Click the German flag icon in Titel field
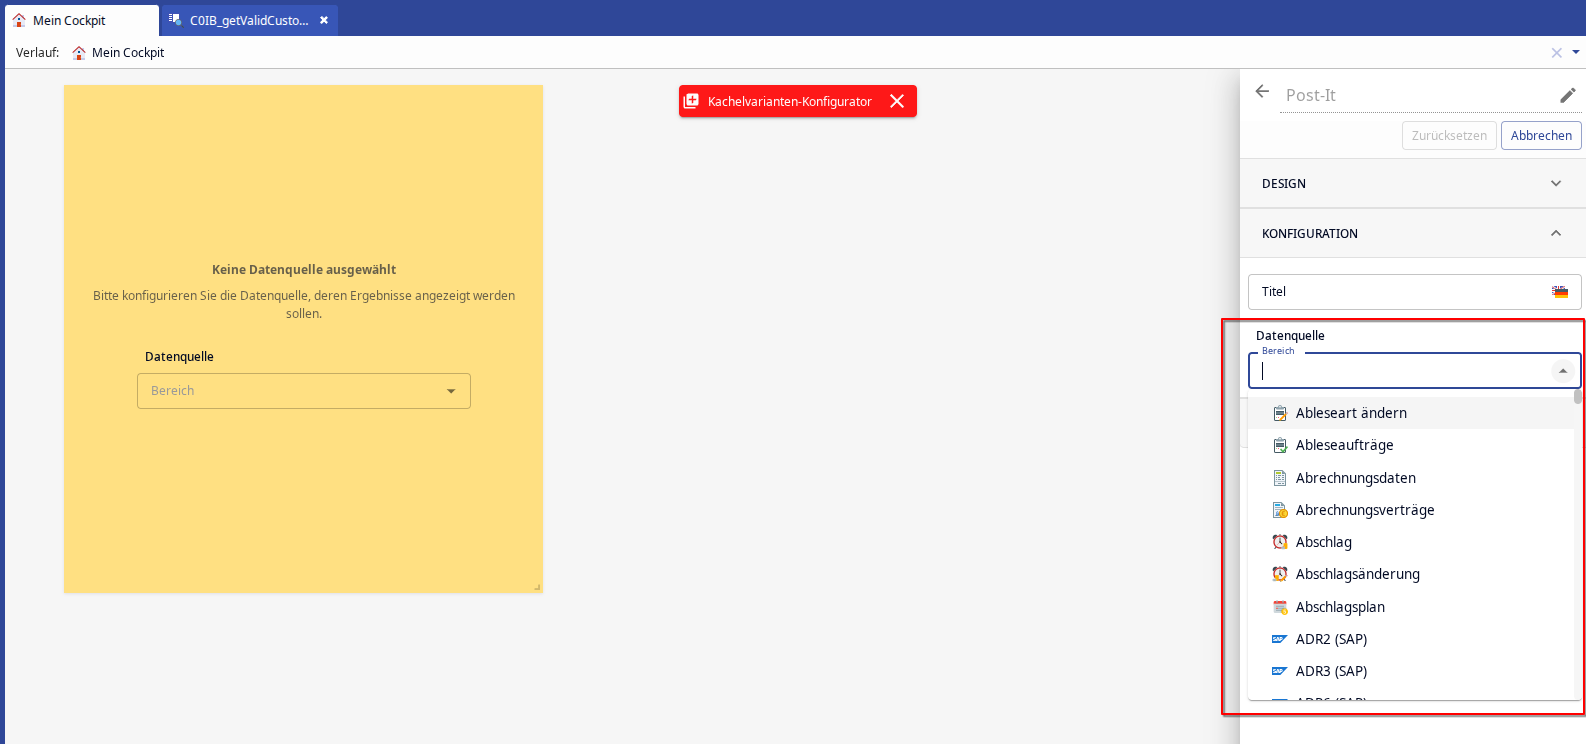The width and height of the screenshot is (1586, 744). [x=1559, y=292]
